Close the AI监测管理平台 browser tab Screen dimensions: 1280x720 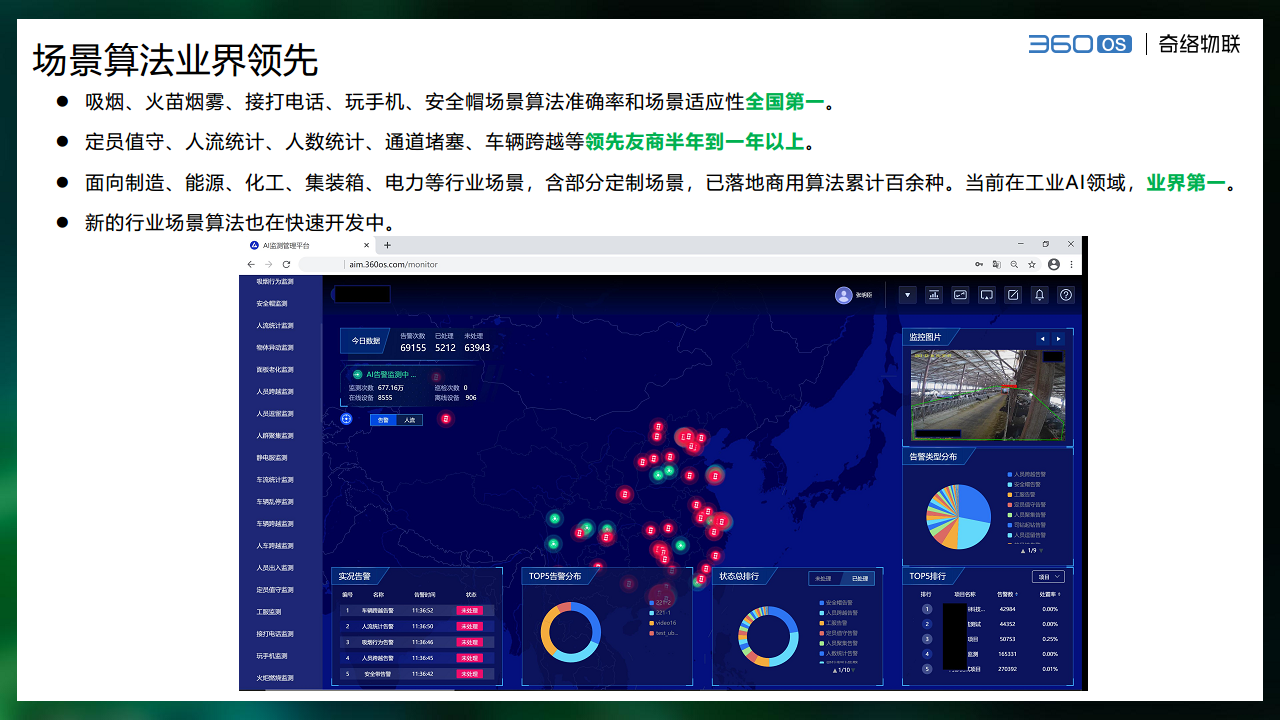[367, 245]
